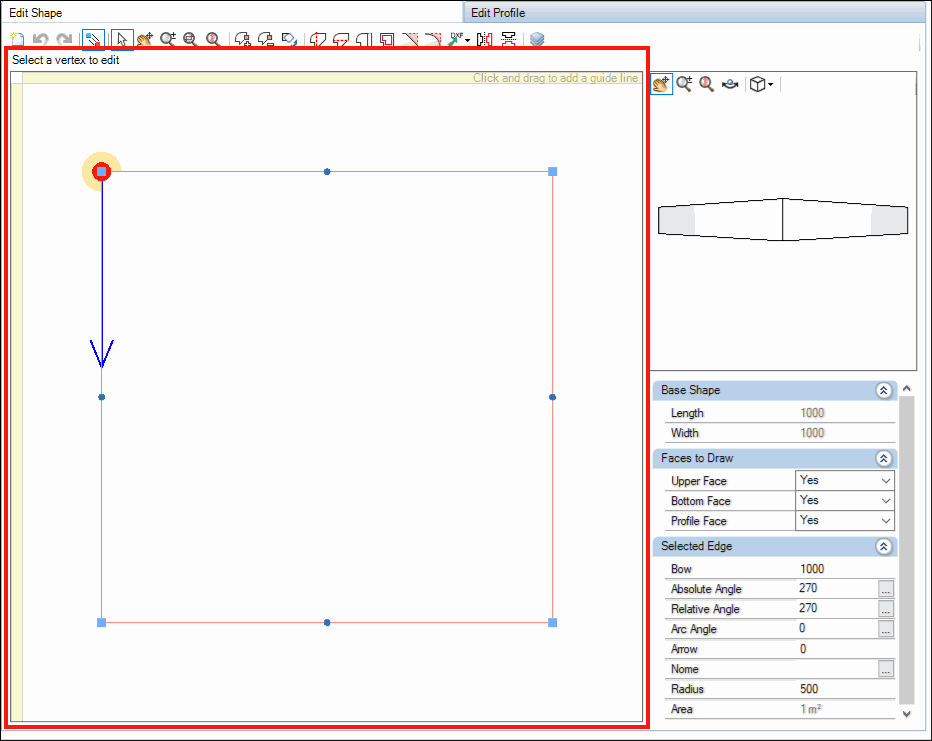This screenshot has width=932, height=741.
Task: Click the shape icon with dashed horizontal split
Action: (x=341, y=39)
